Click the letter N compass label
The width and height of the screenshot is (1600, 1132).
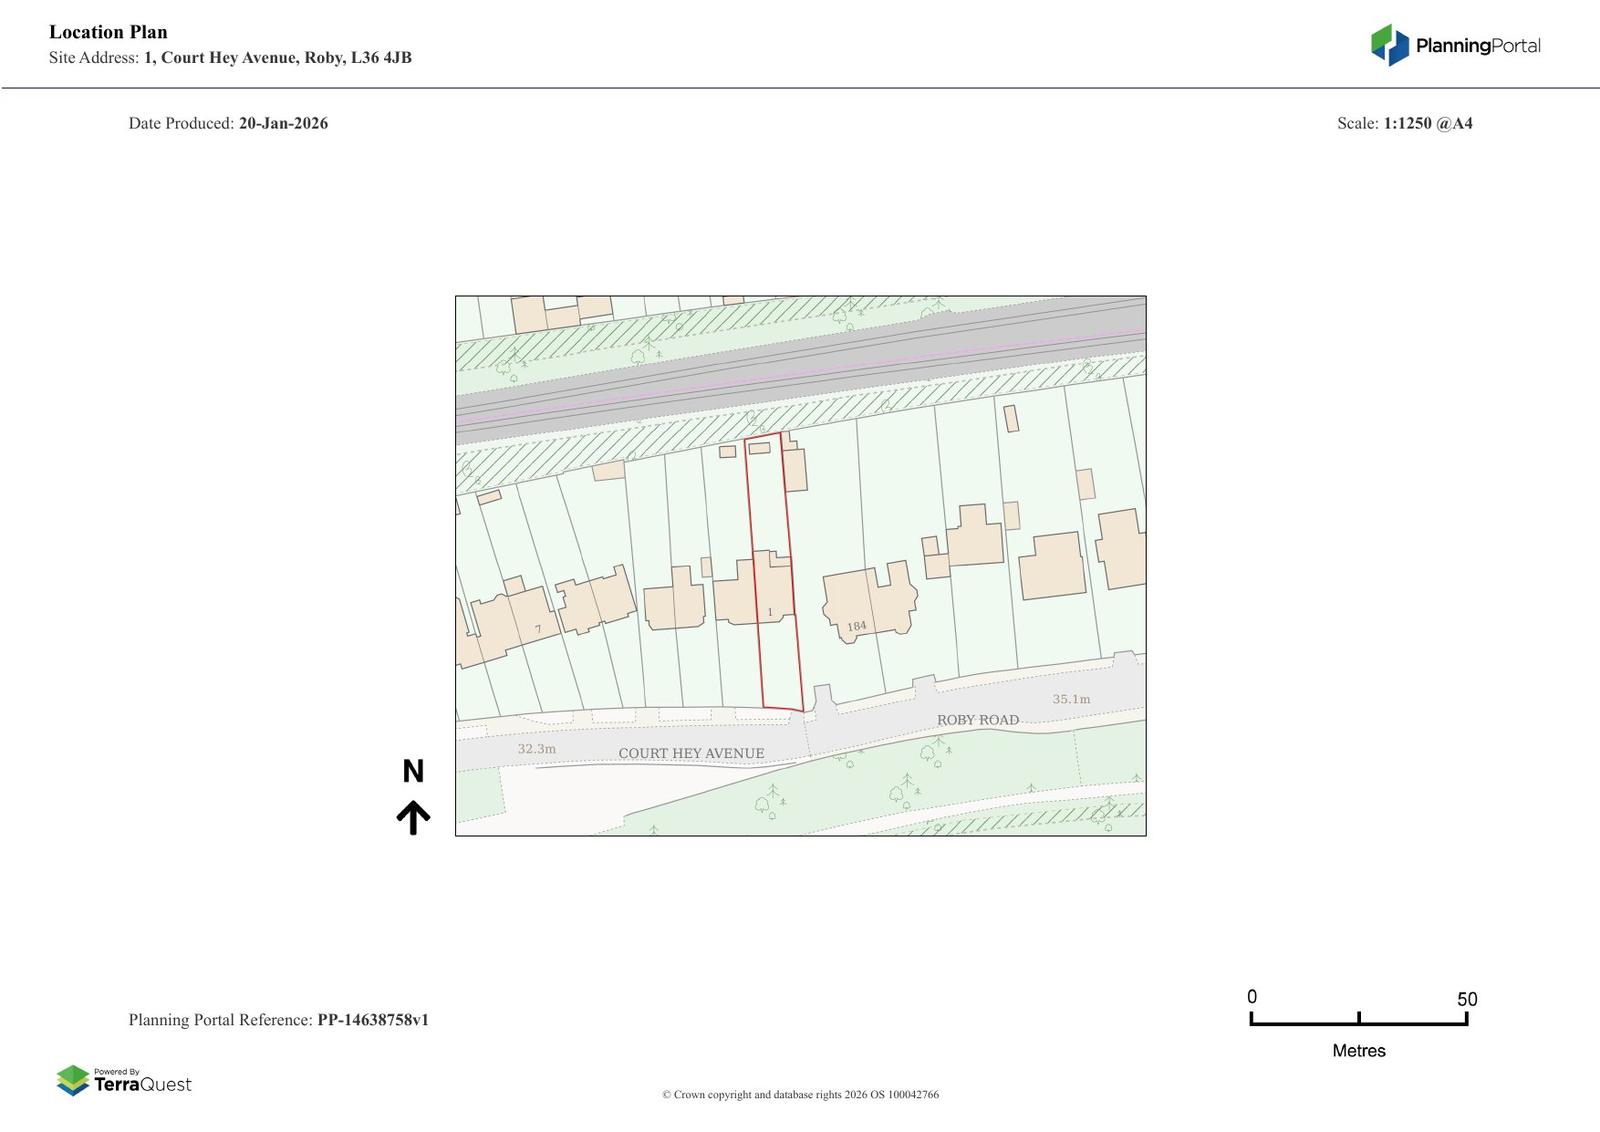(413, 771)
